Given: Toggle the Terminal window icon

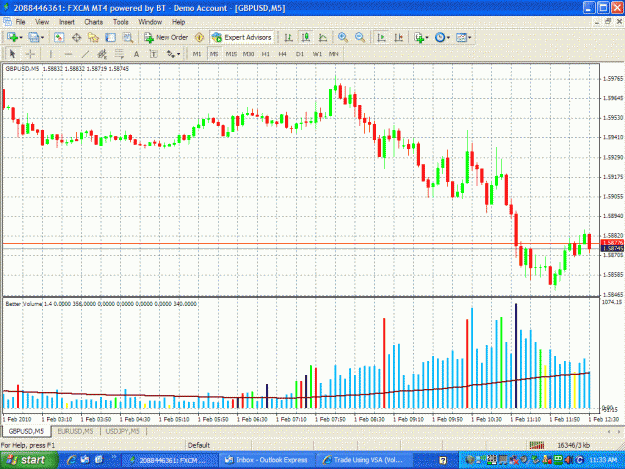Looking at the screenshot, I should click(x=110, y=37).
